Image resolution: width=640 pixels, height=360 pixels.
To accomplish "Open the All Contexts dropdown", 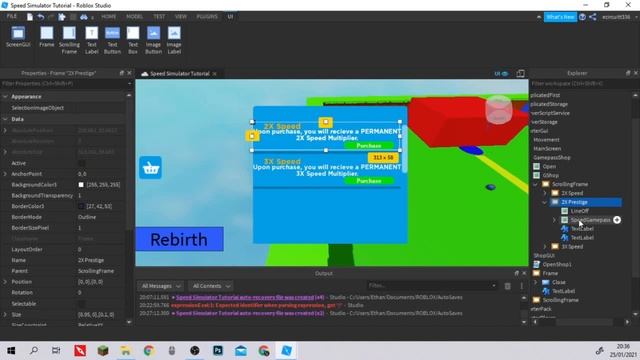I will pos(211,286).
